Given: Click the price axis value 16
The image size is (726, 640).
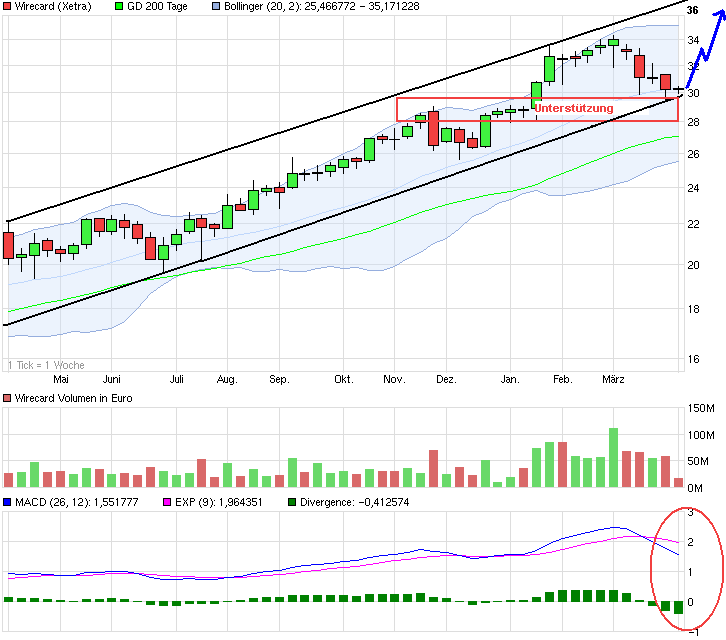Looking at the screenshot, I should (693, 359).
